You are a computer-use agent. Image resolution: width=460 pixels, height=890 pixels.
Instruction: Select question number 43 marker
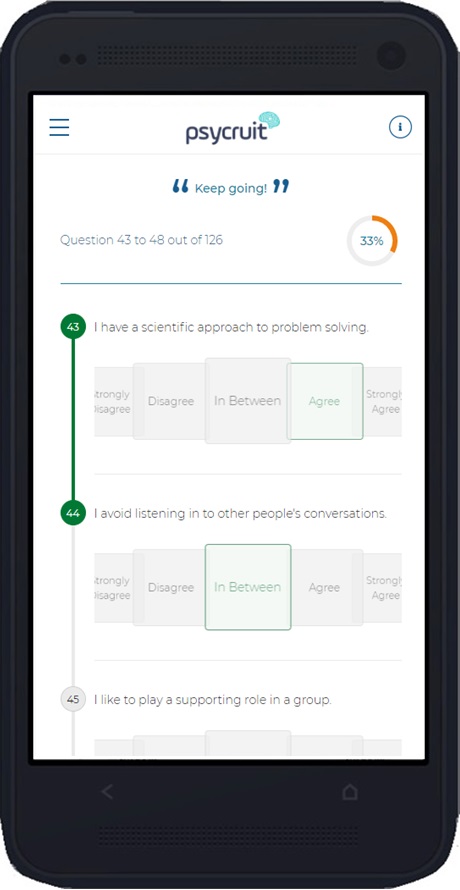73,327
